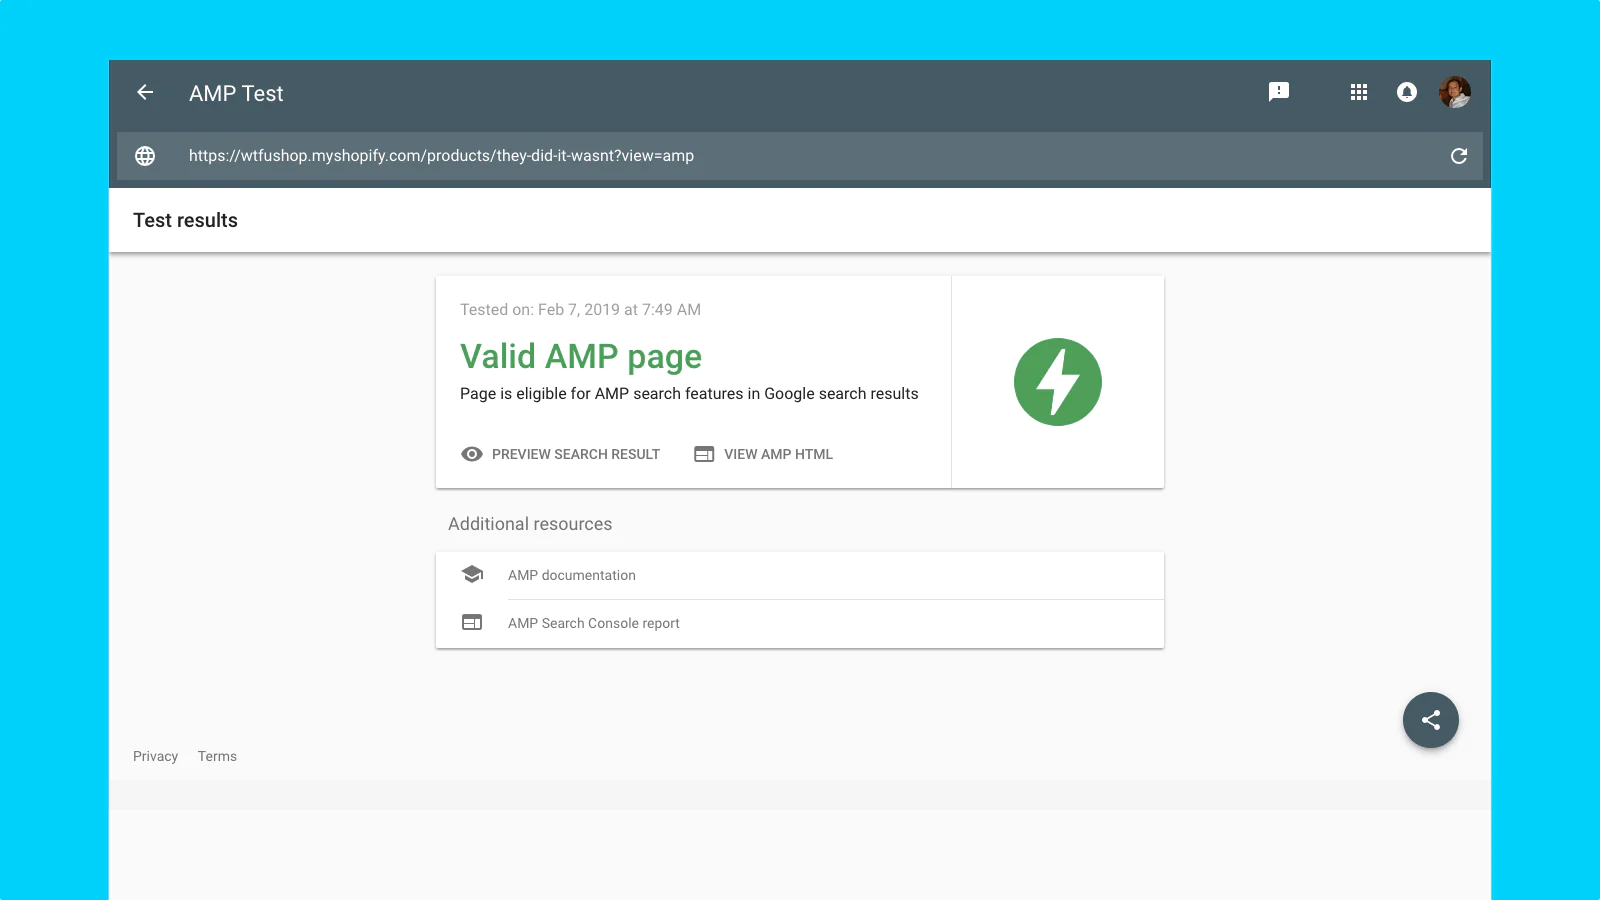Open VIEW AMP HTML
The image size is (1600, 900).
pyautogui.click(x=778, y=454)
